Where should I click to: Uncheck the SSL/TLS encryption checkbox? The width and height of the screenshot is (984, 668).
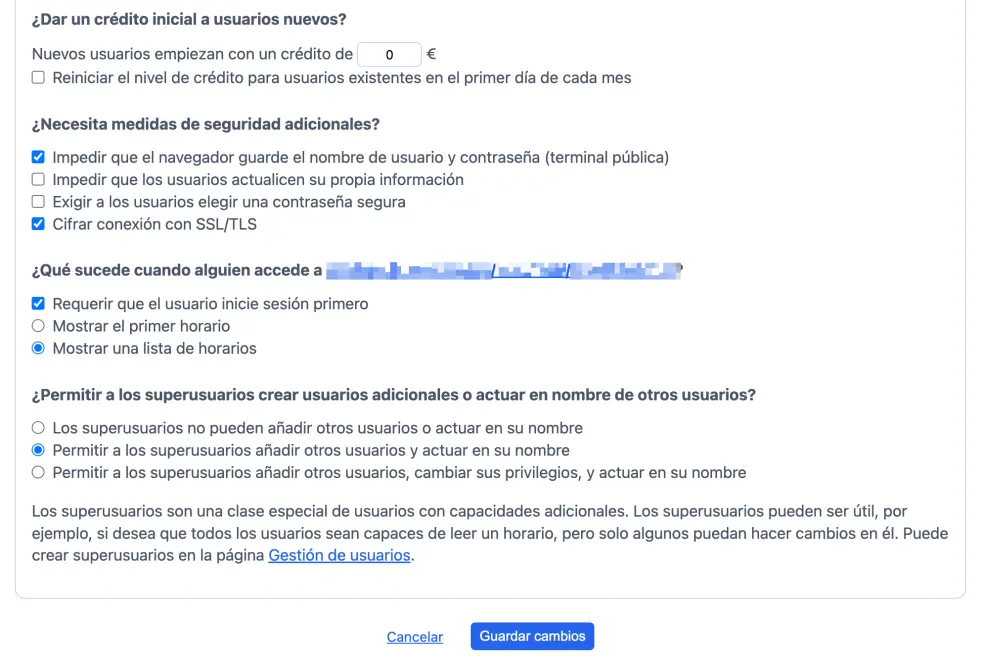coord(38,224)
